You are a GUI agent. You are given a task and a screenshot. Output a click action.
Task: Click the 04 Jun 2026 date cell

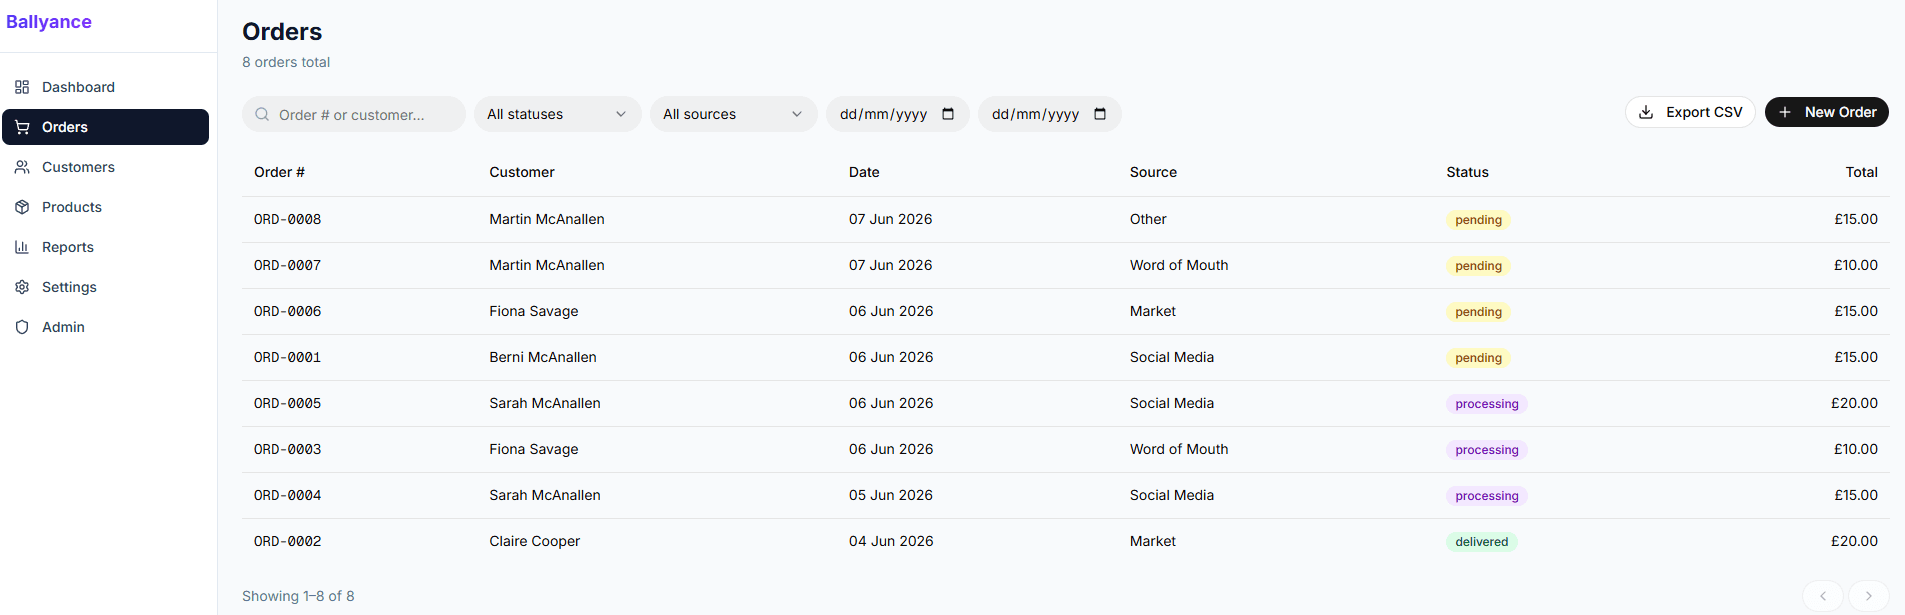[891, 541]
